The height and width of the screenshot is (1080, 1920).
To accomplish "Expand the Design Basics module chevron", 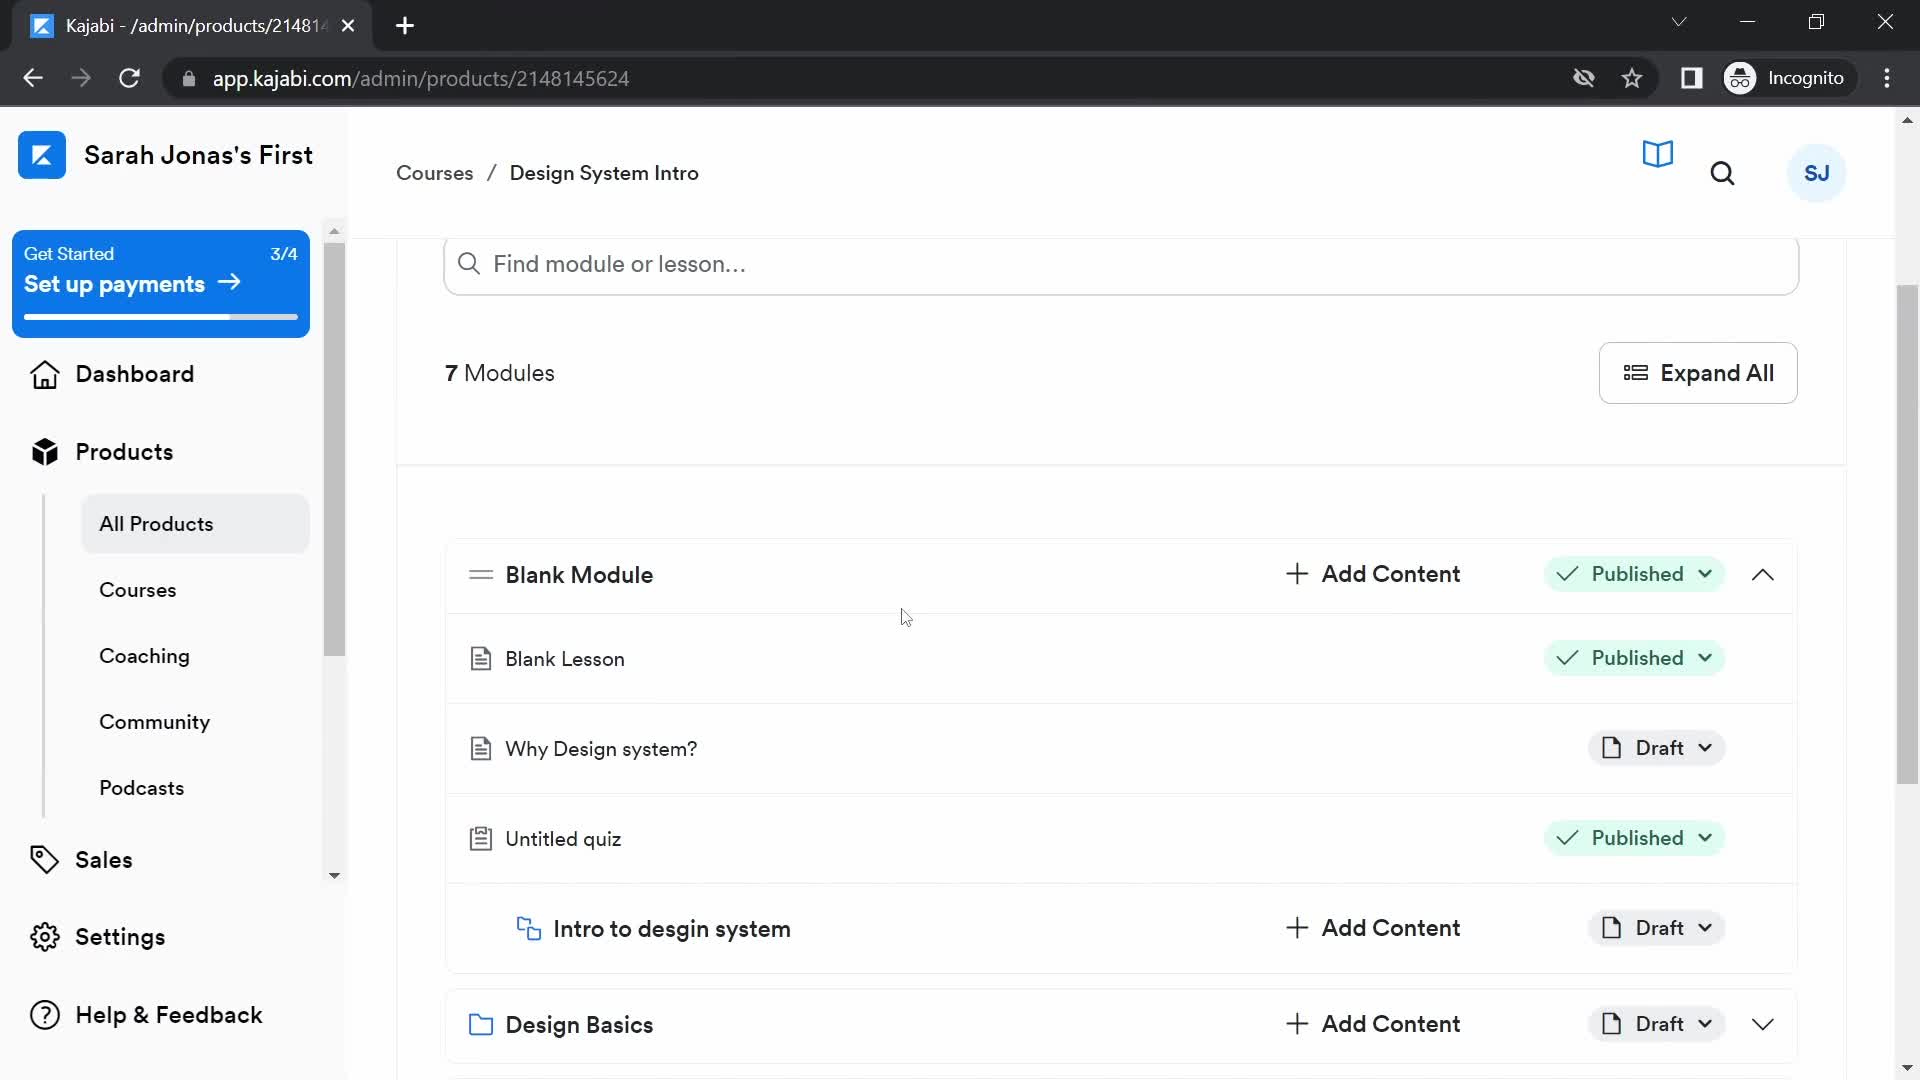I will [x=1764, y=1025].
